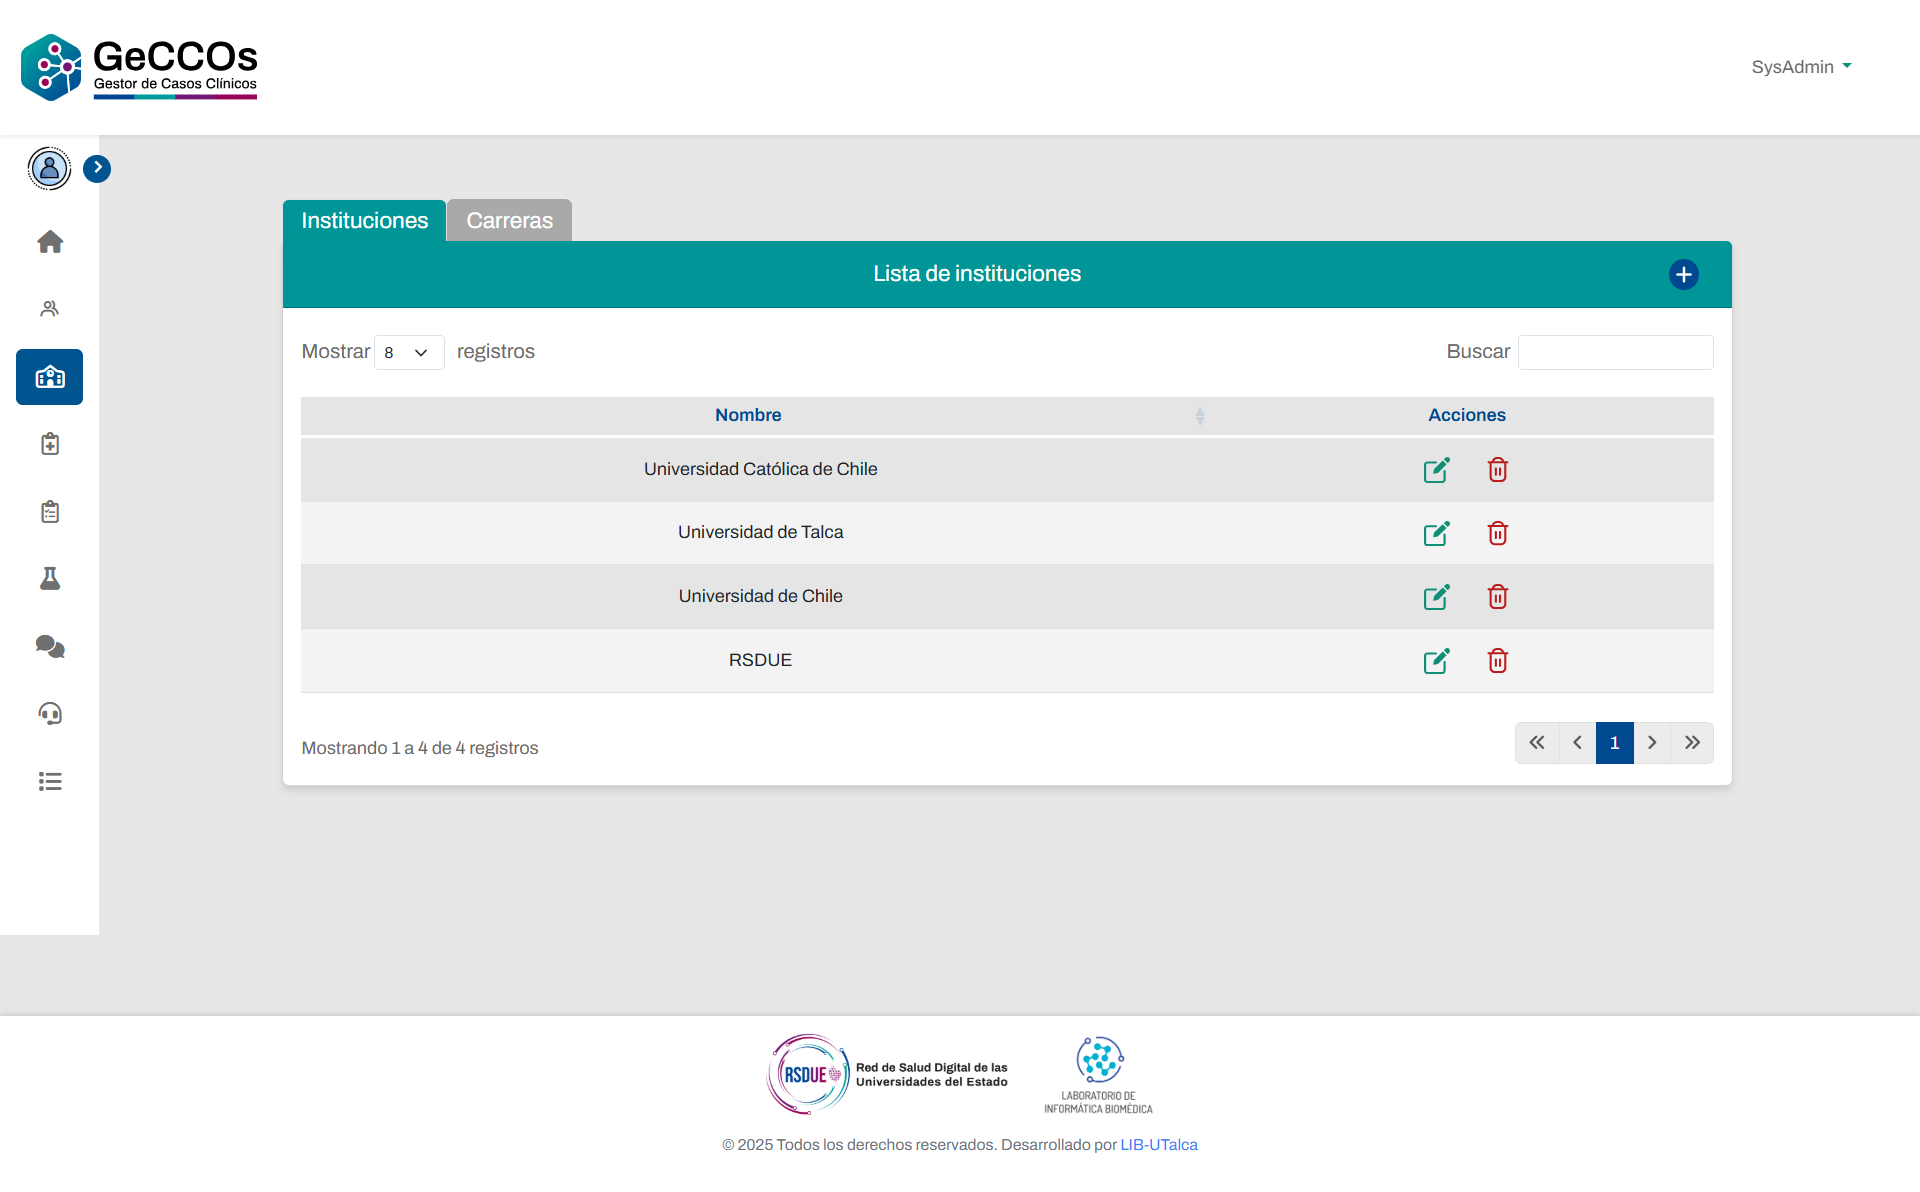Open the laboratory flask icon
This screenshot has width=1920, height=1192.
(x=50, y=579)
